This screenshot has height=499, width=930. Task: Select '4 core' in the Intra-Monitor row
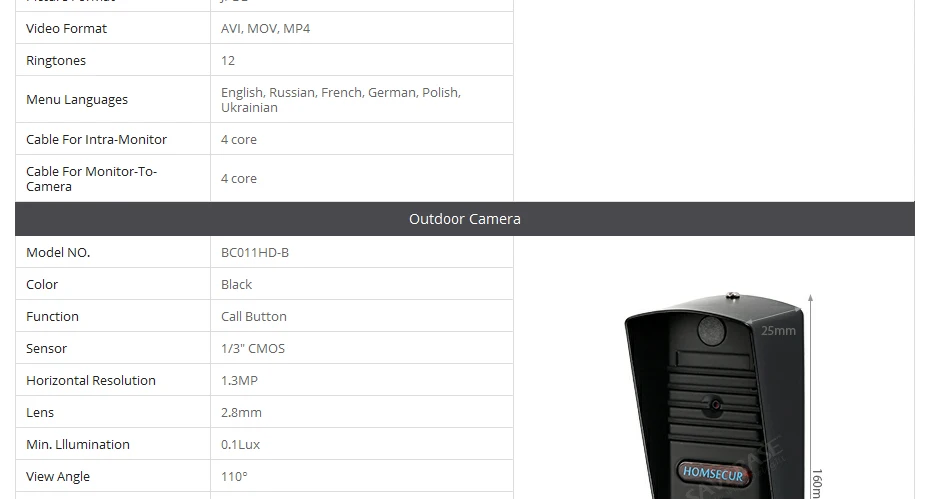[x=238, y=139]
